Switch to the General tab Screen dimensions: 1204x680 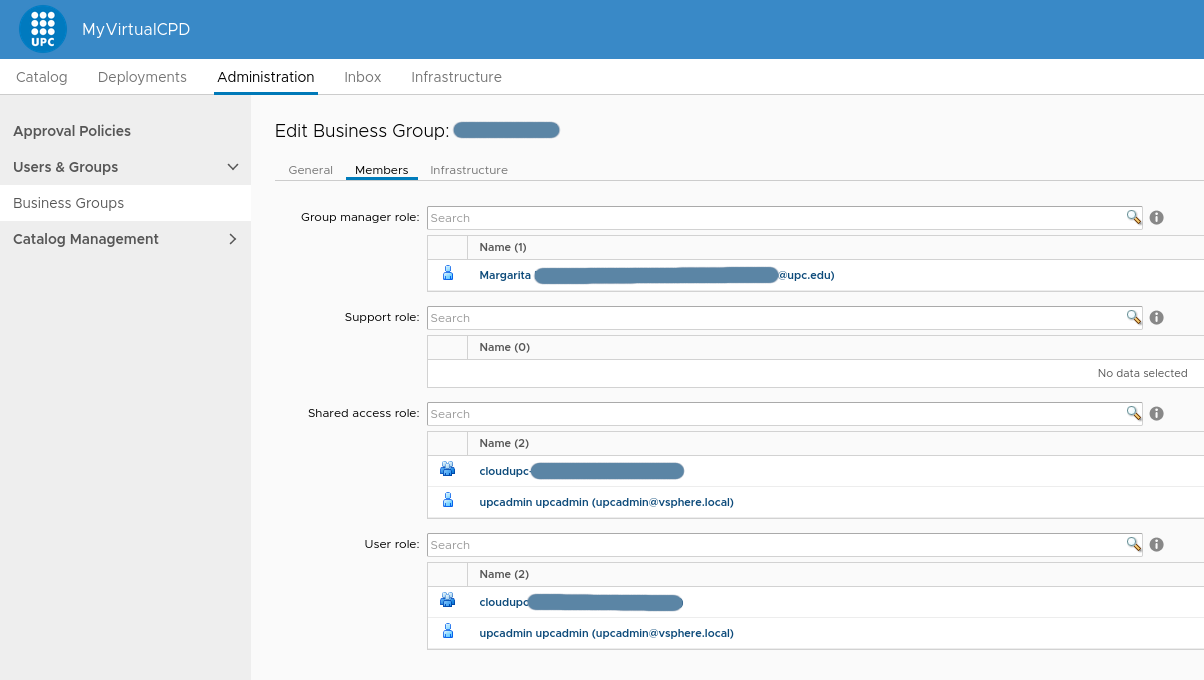coord(310,170)
